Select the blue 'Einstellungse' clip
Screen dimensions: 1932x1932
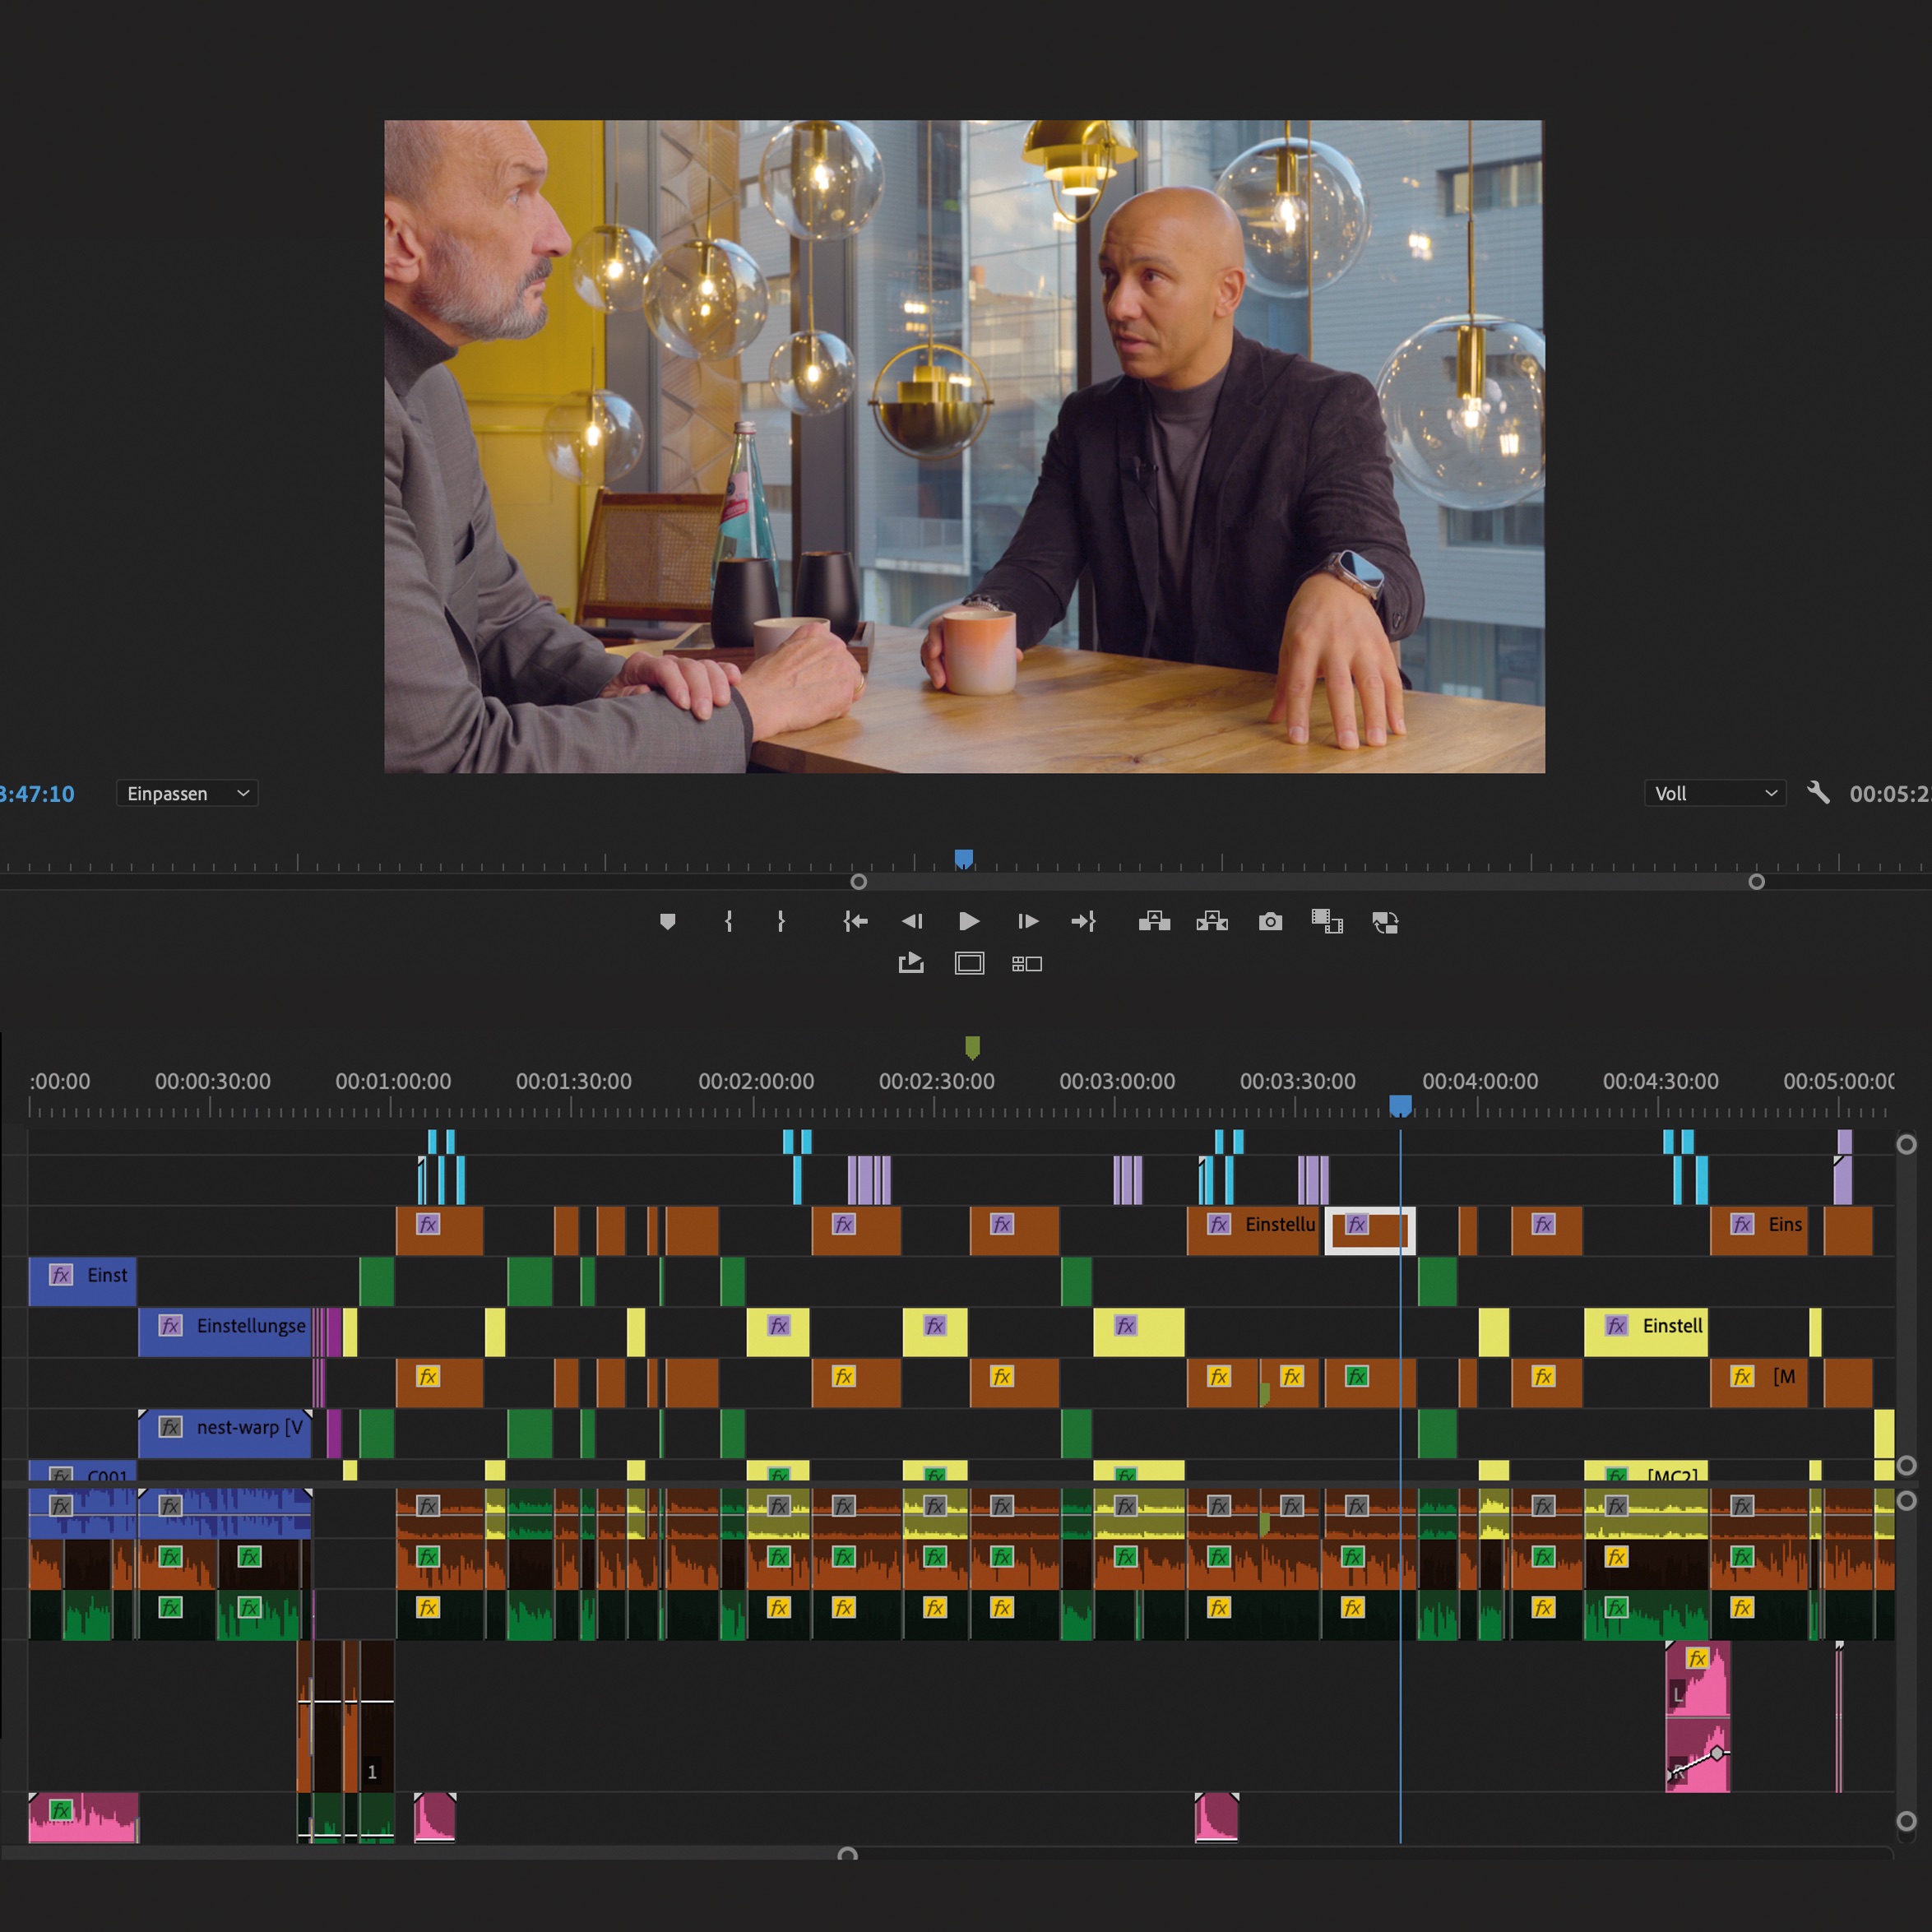225,1332
